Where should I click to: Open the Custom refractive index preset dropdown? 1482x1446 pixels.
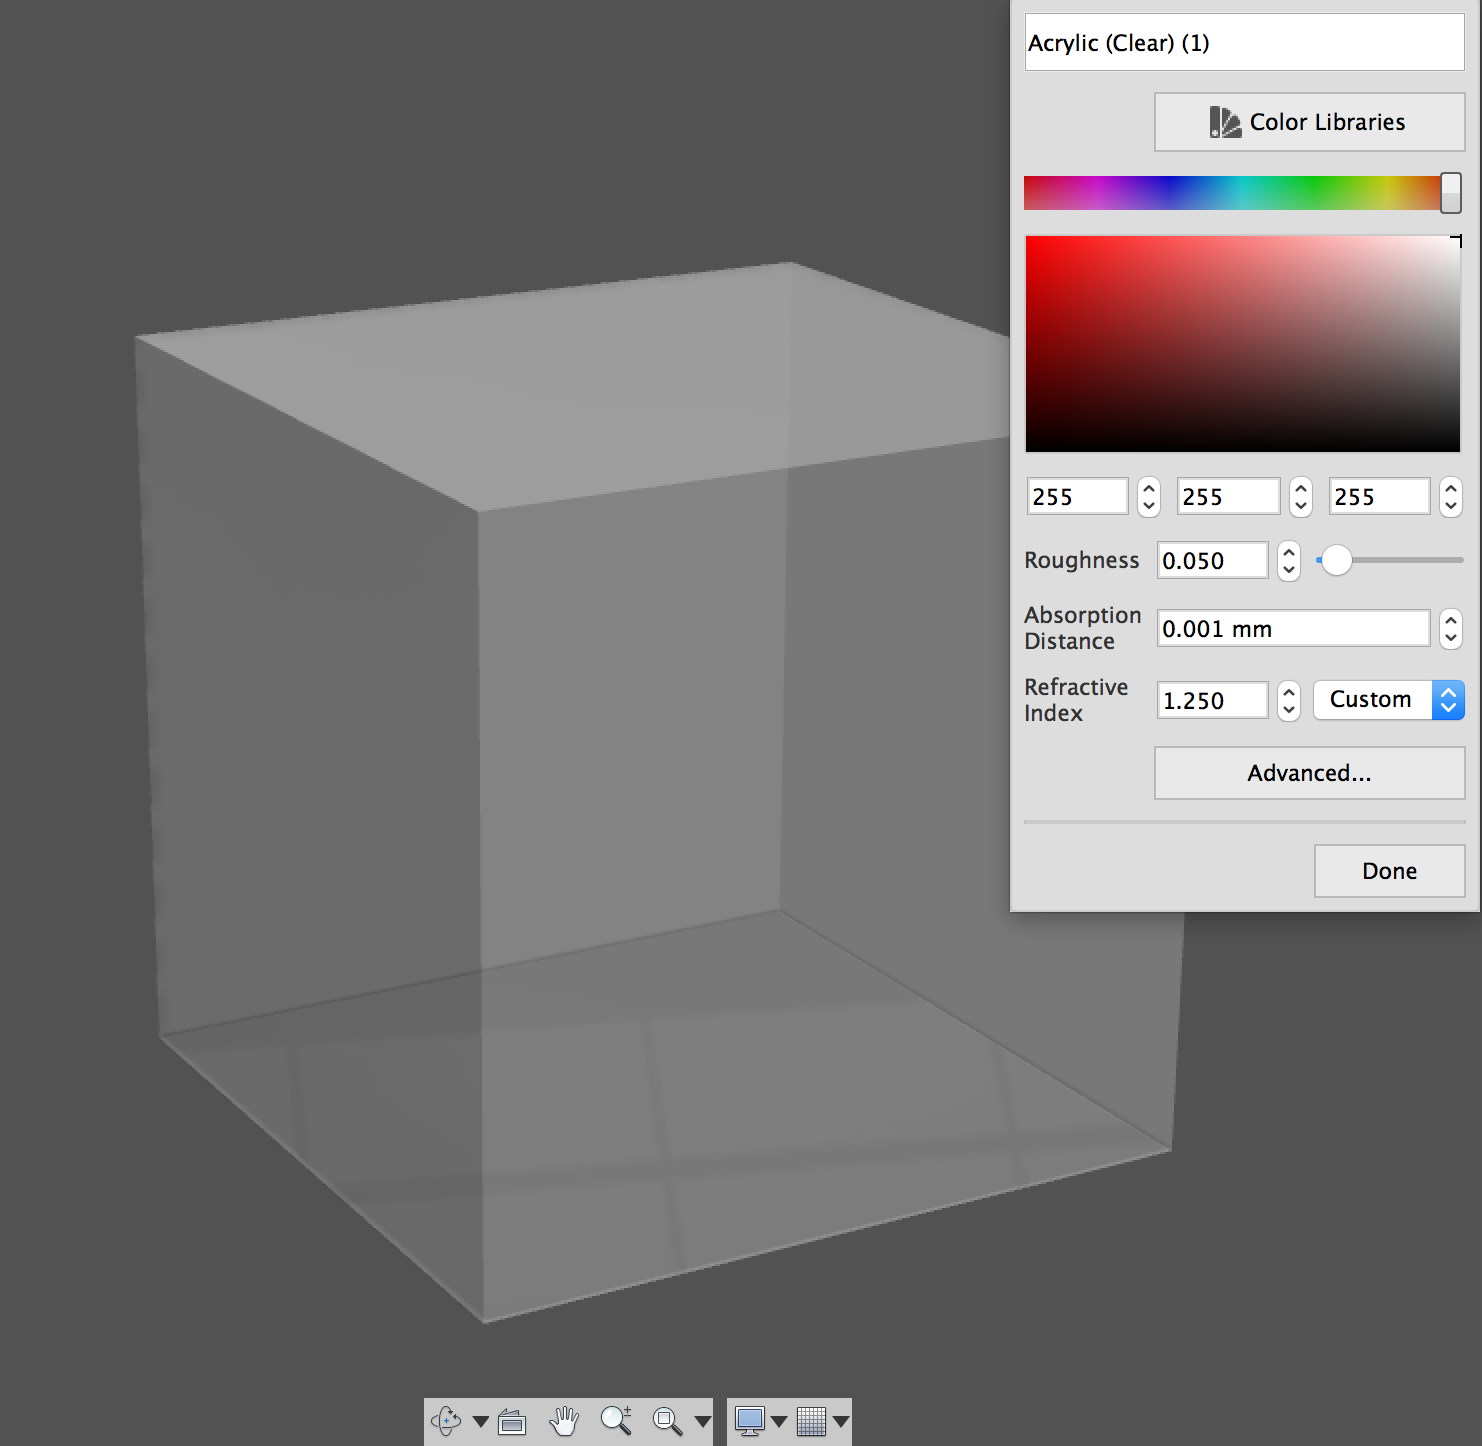point(1389,700)
